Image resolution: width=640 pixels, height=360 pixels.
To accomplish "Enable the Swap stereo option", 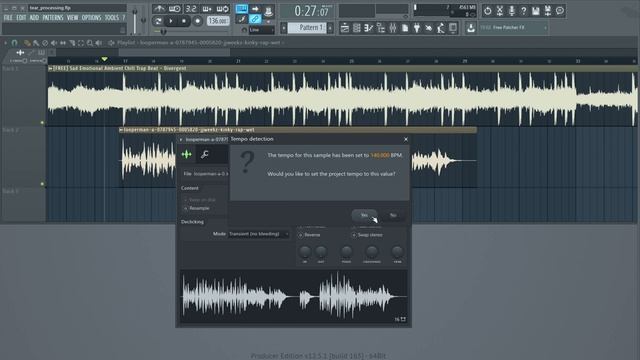I will (x=367, y=235).
